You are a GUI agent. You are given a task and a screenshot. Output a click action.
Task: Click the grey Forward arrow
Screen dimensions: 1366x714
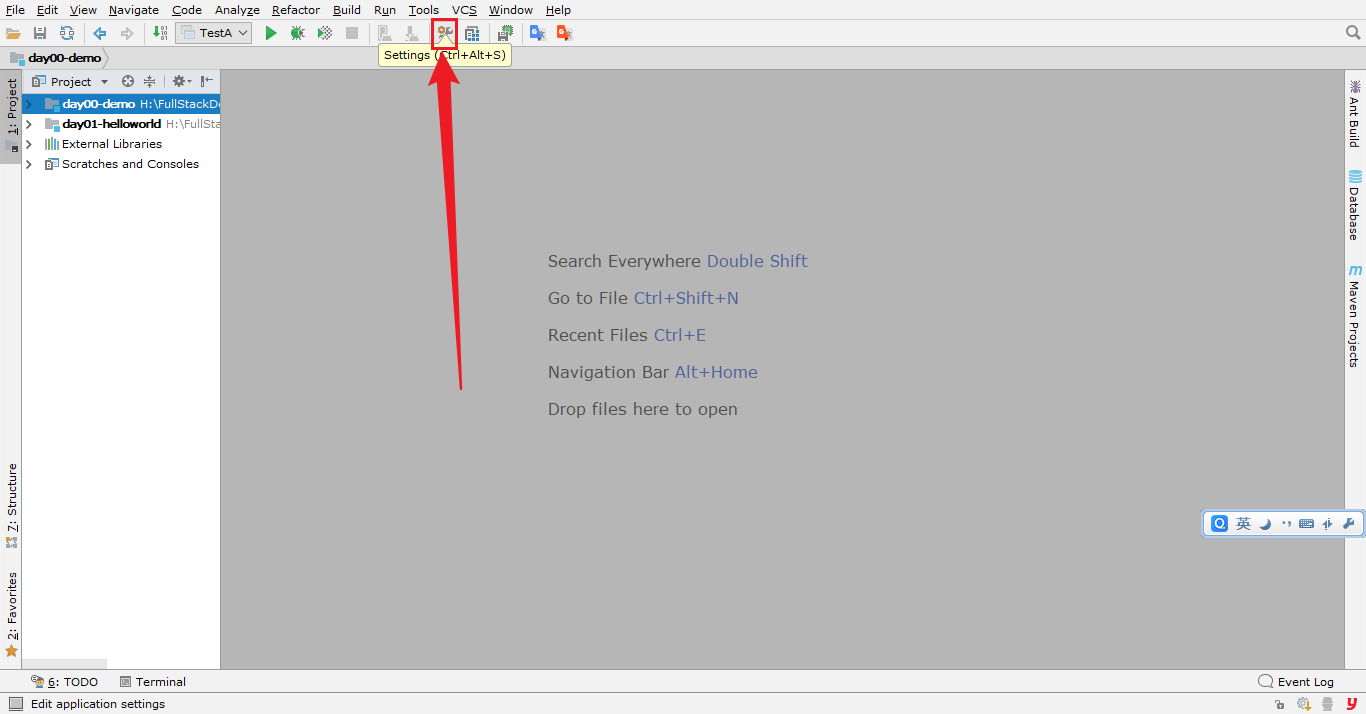pos(126,33)
